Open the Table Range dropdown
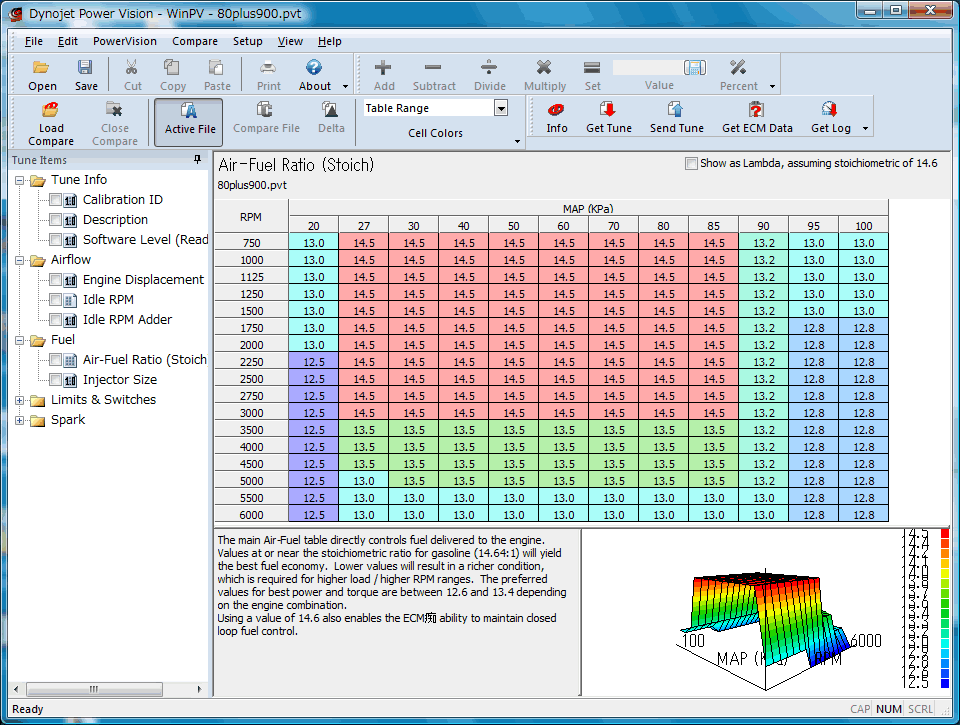The image size is (960, 725). tap(501, 108)
